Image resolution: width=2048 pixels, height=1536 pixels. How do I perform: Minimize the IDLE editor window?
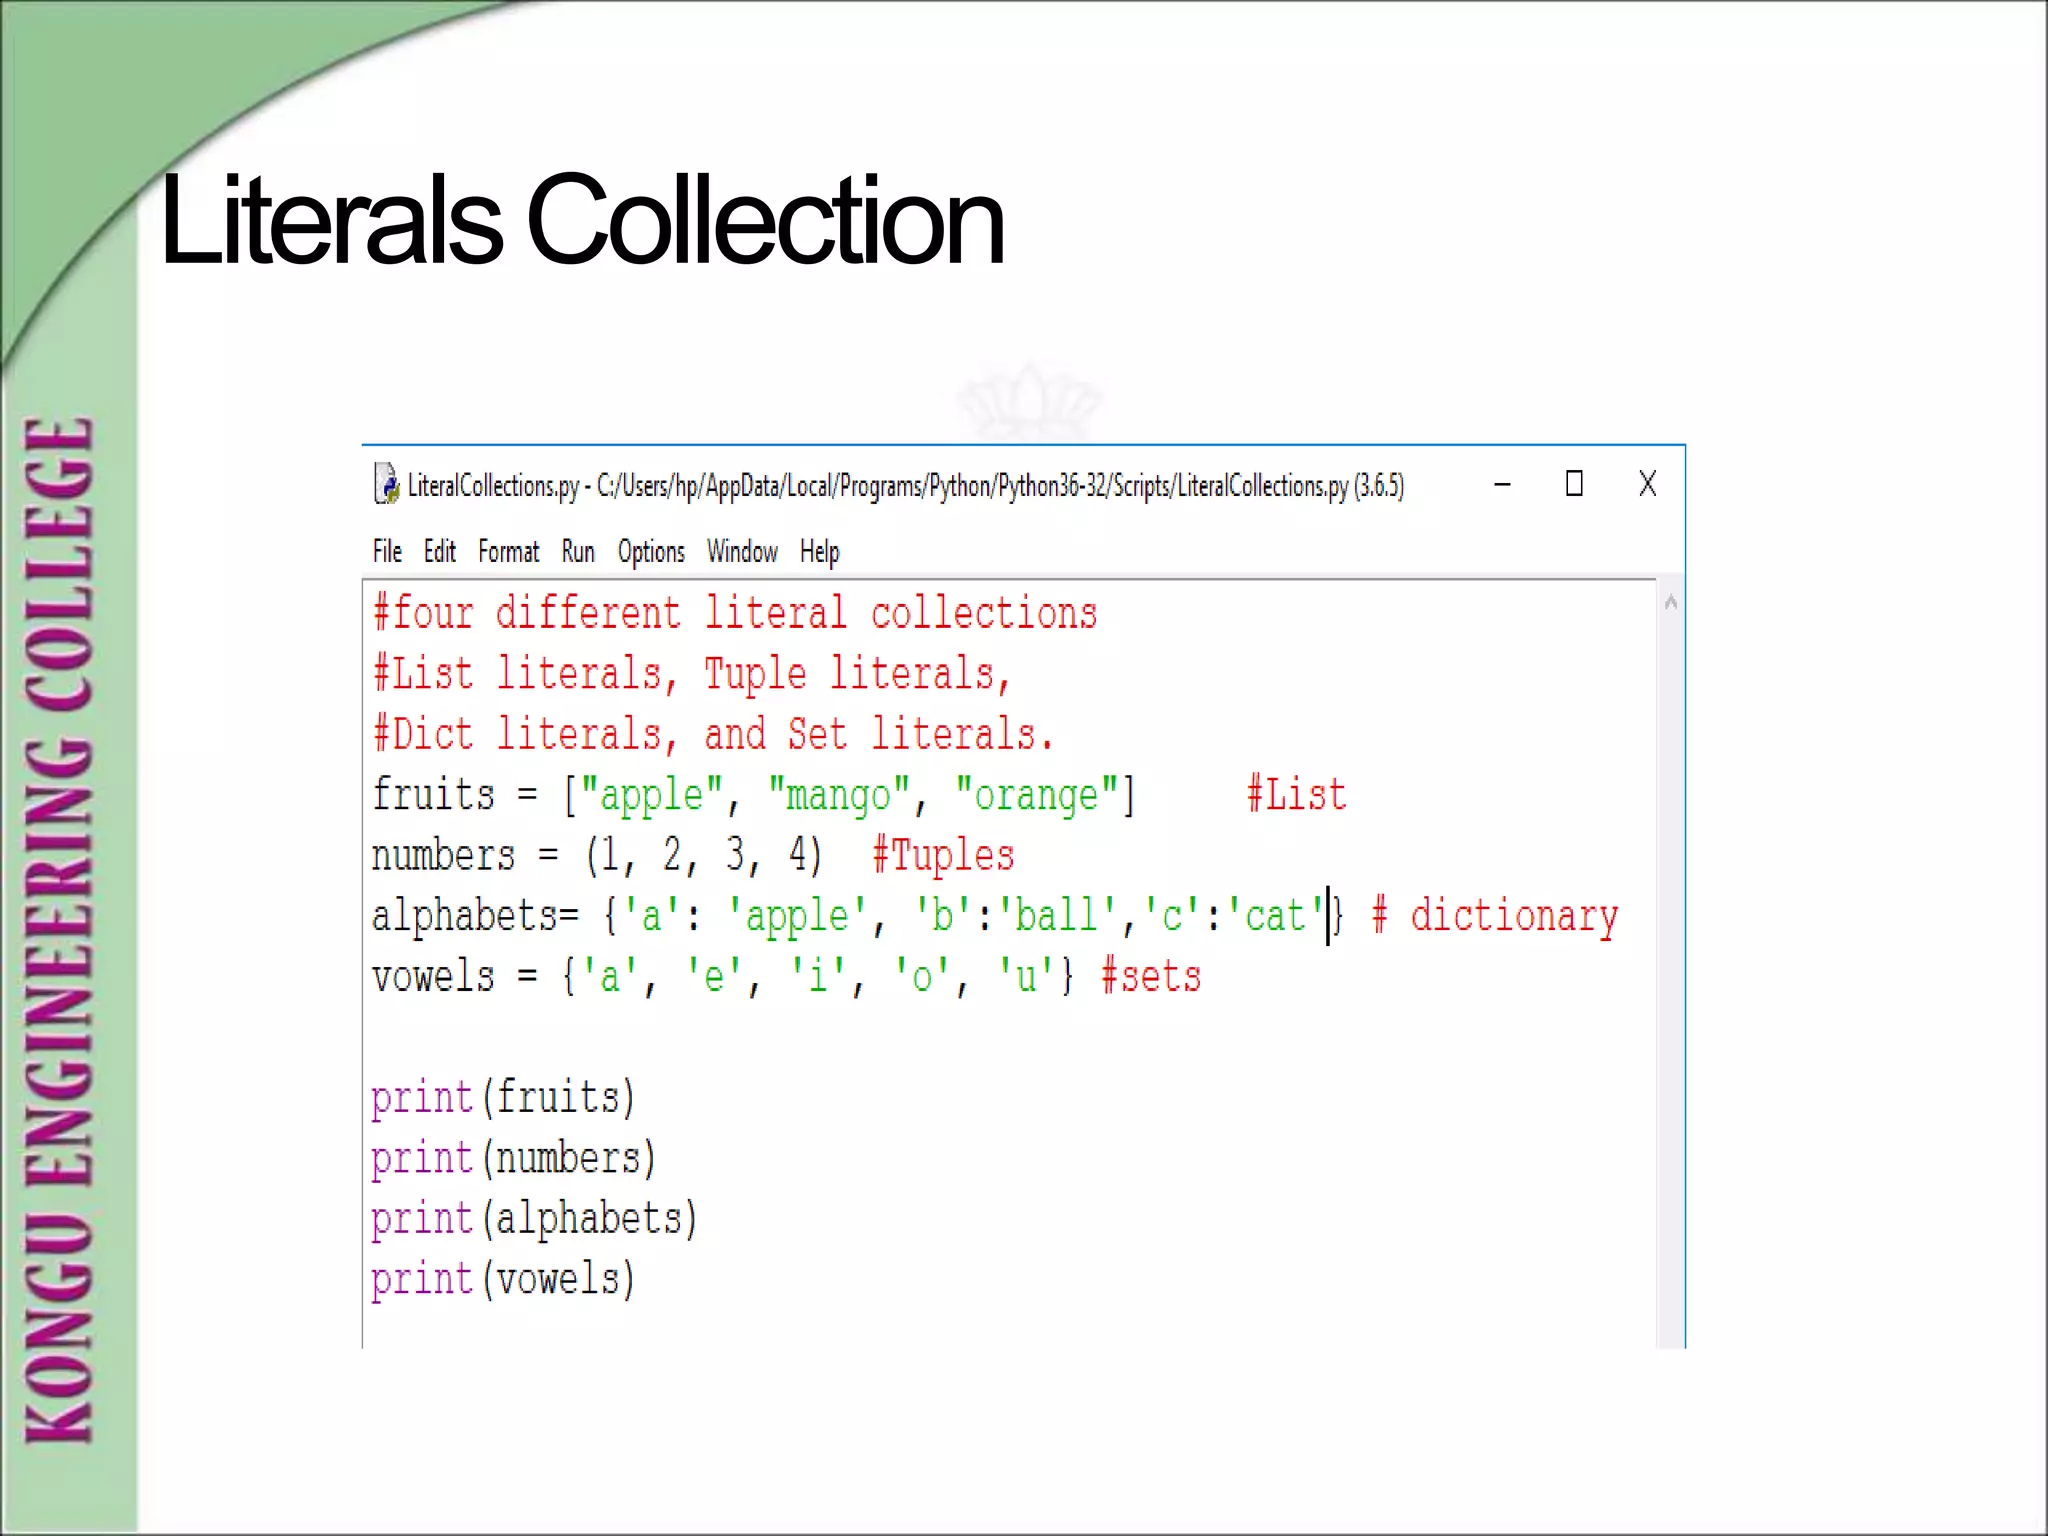tap(1502, 485)
